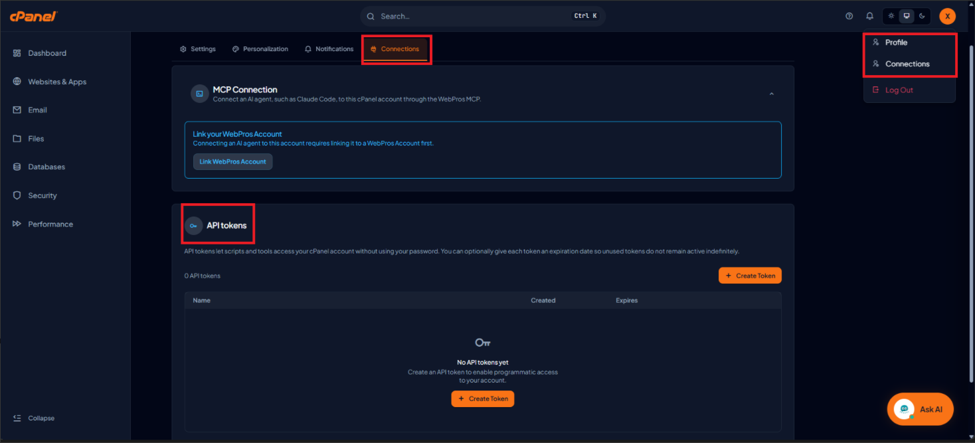
Task: Switch to the Settings tab
Action: (x=198, y=49)
